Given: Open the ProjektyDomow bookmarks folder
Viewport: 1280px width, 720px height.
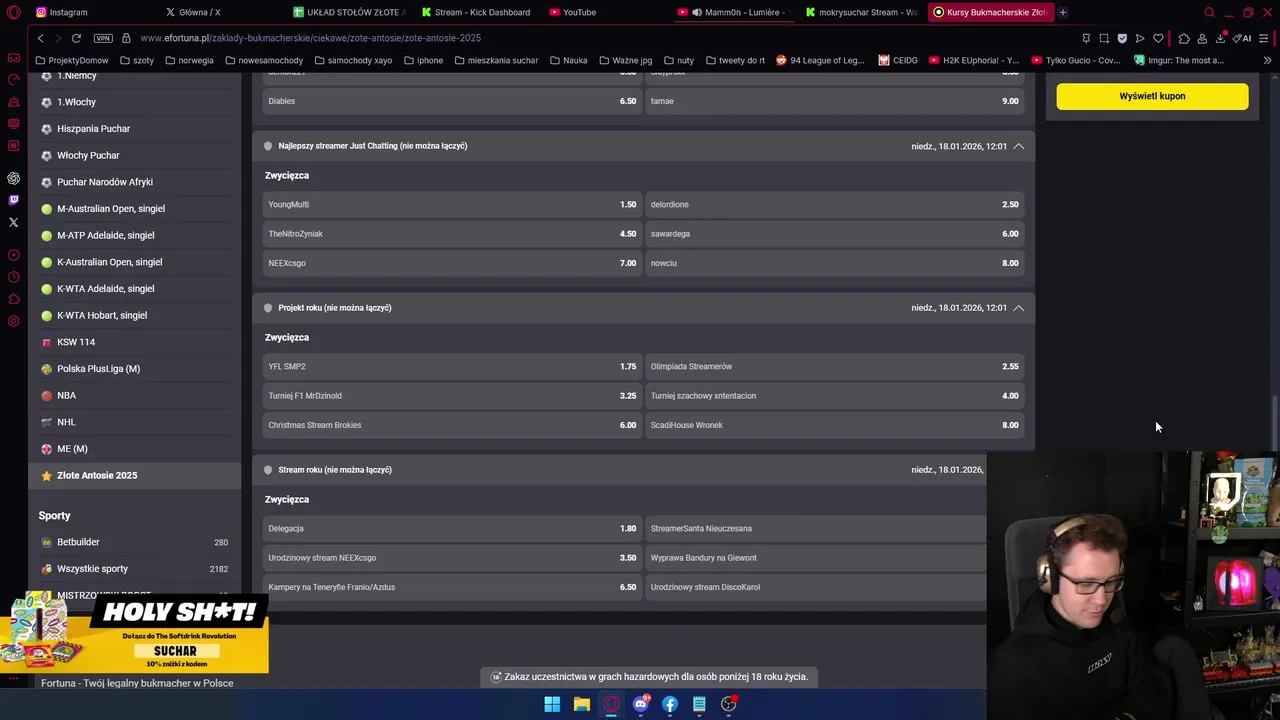Looking at the screenshot, I should tap(71, 60).
